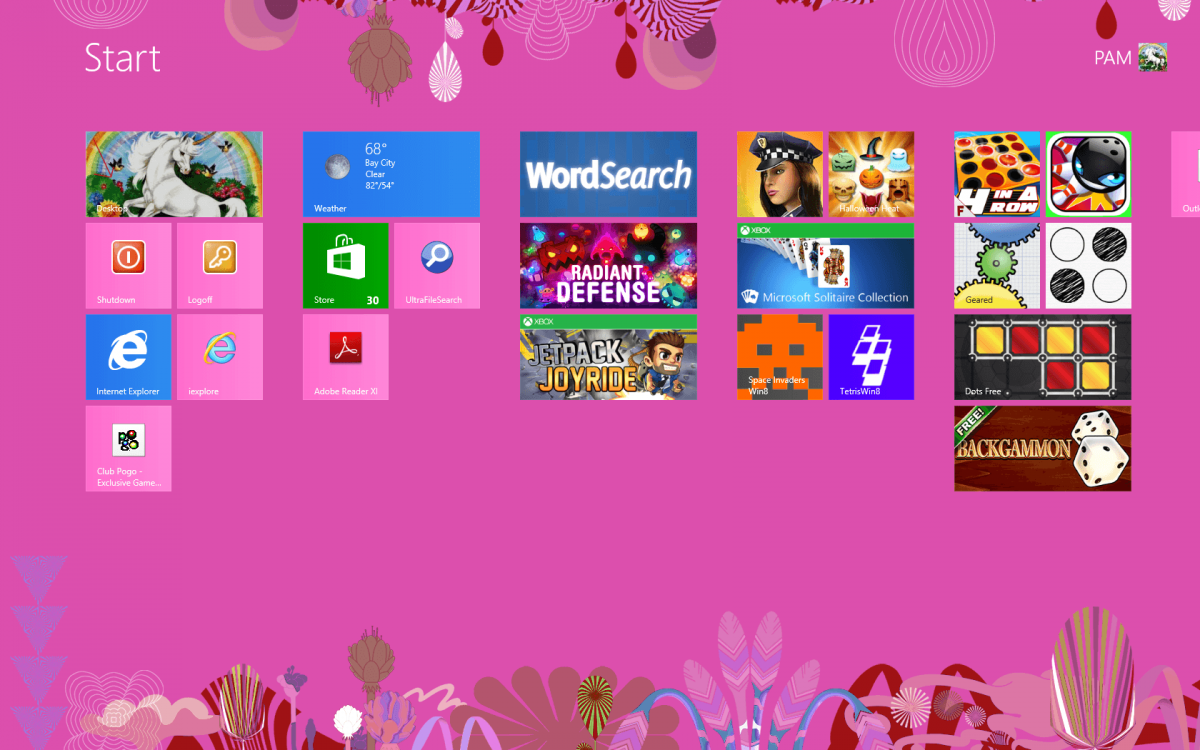This screenshot has height=750, width=1200.
Task: Launch the Geared game tile
Action: 997,266
